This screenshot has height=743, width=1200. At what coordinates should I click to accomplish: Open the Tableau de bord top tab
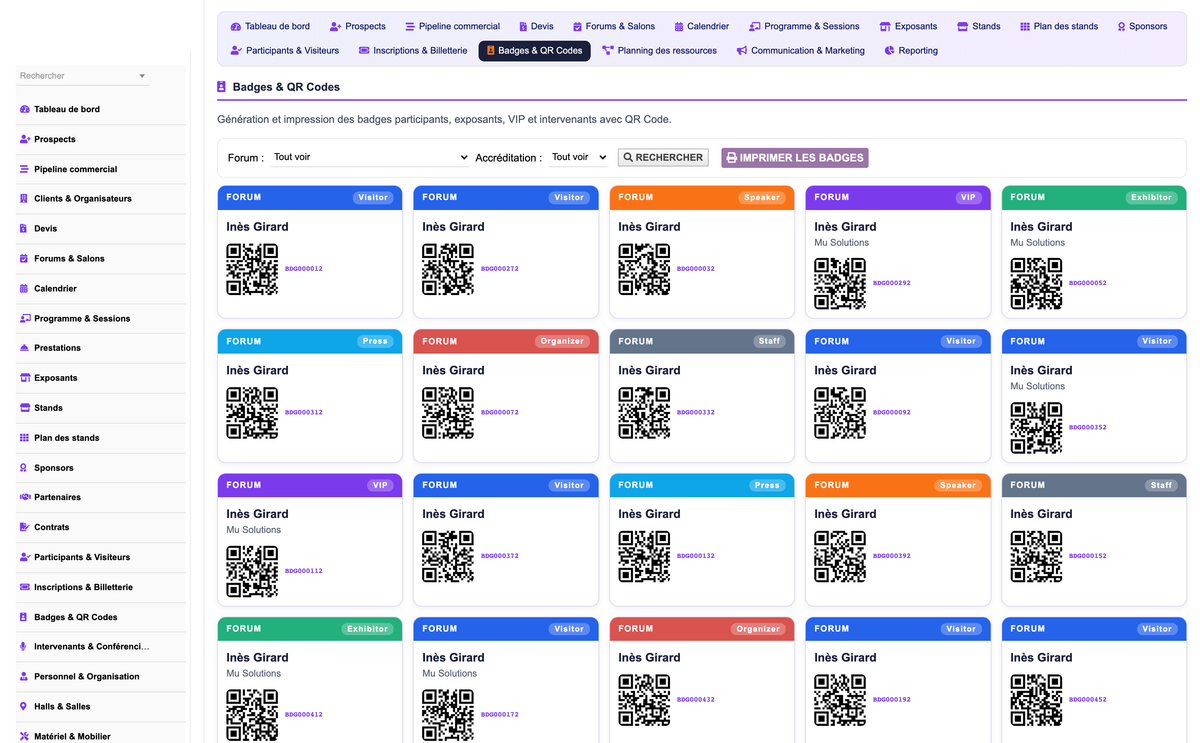point(270,26)
